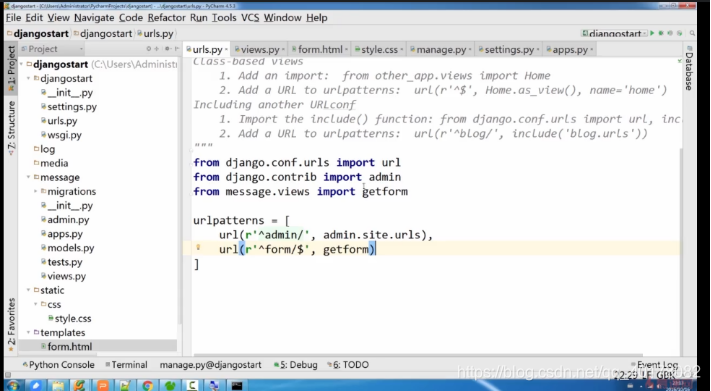Click the yellow intention light bulb in gutter
Image resolution: width=711 pixels, height=391 pixels.
198,247
